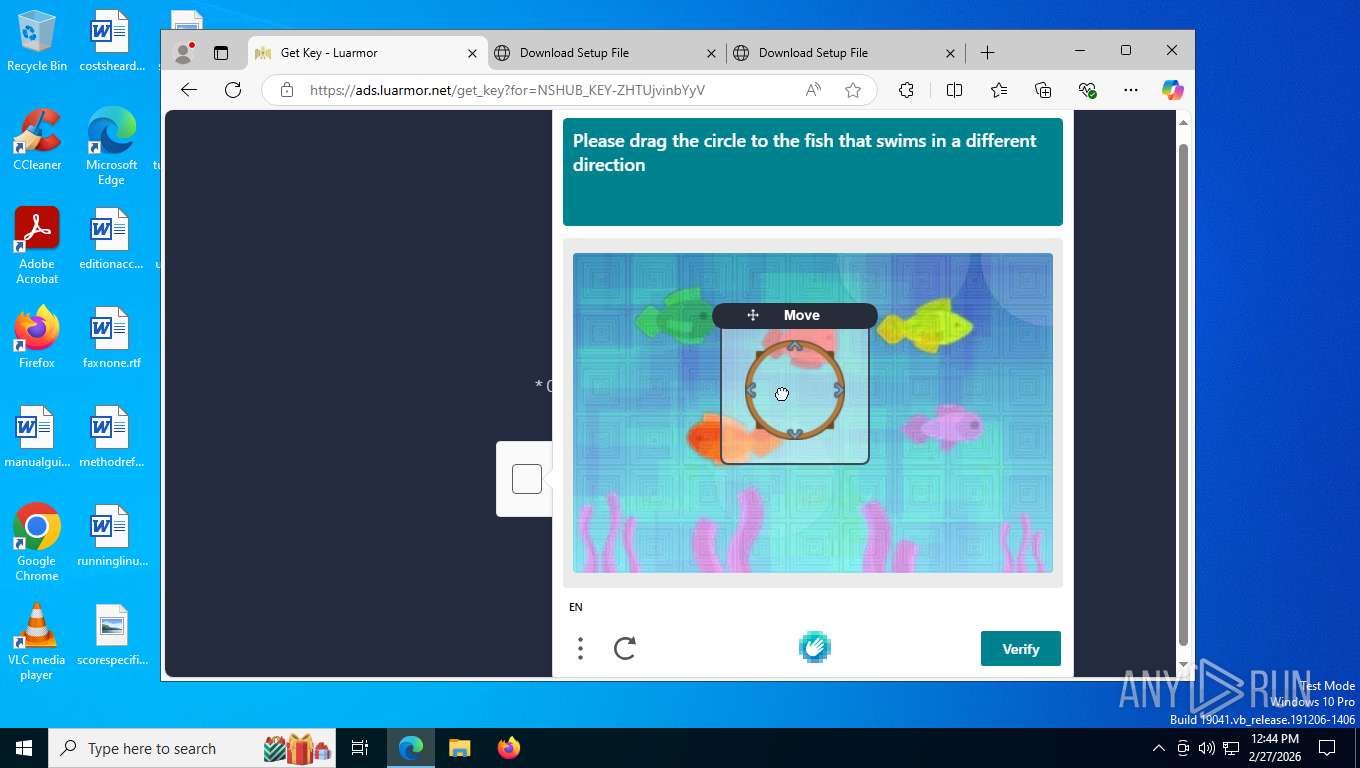Viewport: 1360px width, 768px height.
Task: Close the second Download Setup File tab
Action: click(x=951, y=53)
